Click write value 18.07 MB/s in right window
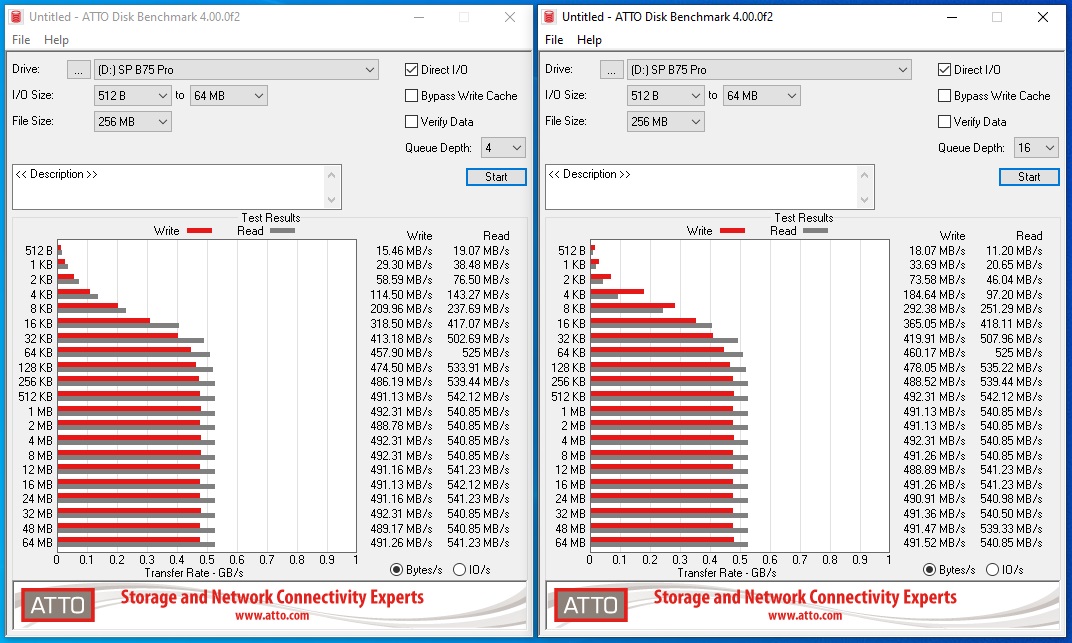Screen dimensions: 1072x643 (937, 251)
